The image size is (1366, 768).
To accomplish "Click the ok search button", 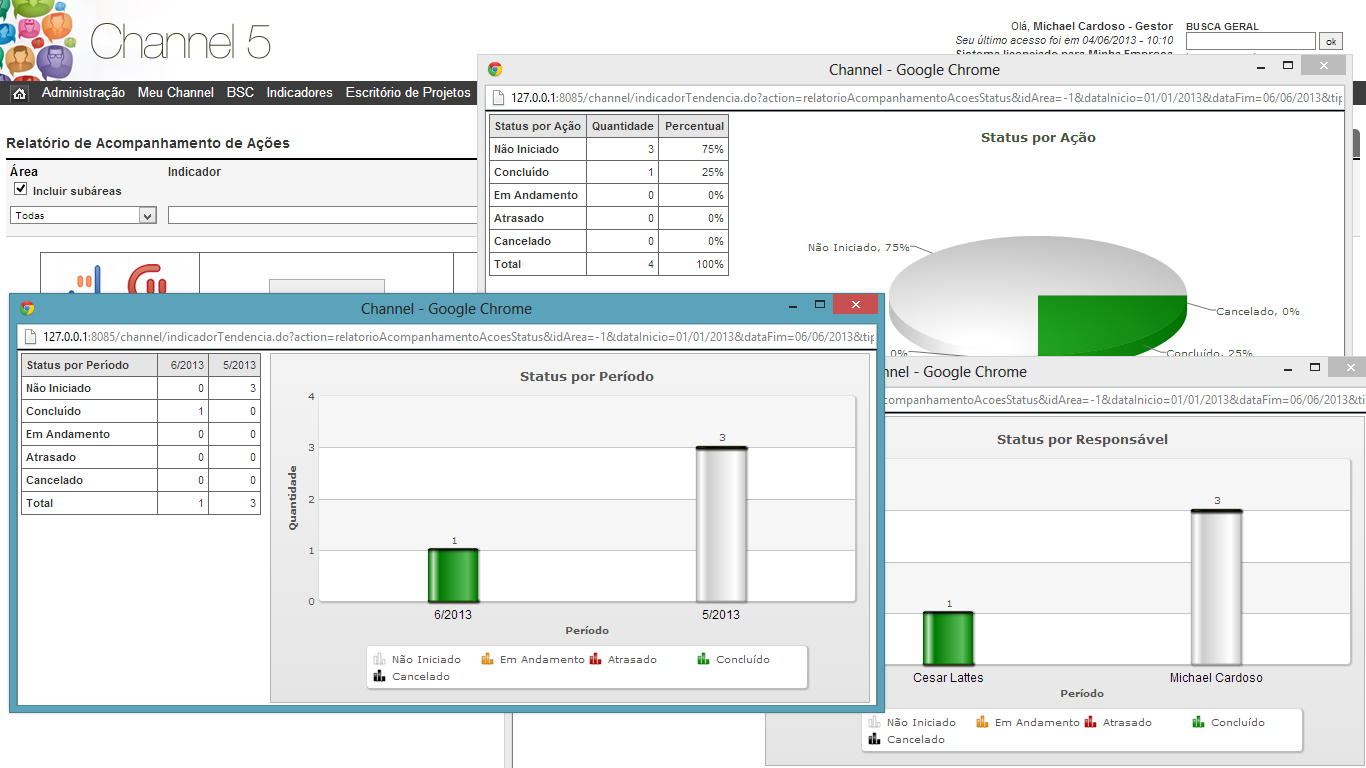I will tap(1330, 41).
